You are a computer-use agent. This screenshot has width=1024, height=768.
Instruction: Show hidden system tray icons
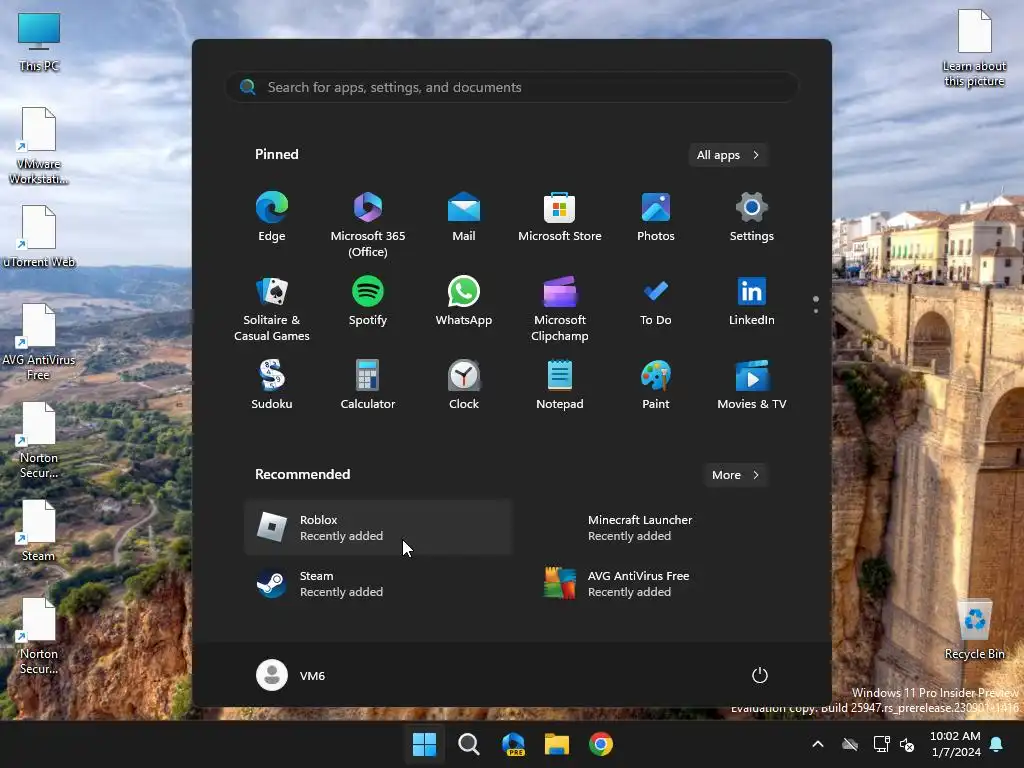818,744
